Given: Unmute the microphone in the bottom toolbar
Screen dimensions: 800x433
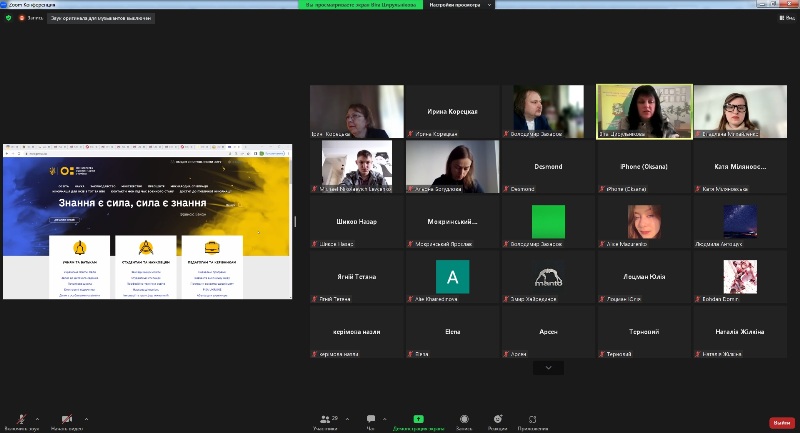Looking at the screenshot, I should (21, 419).
